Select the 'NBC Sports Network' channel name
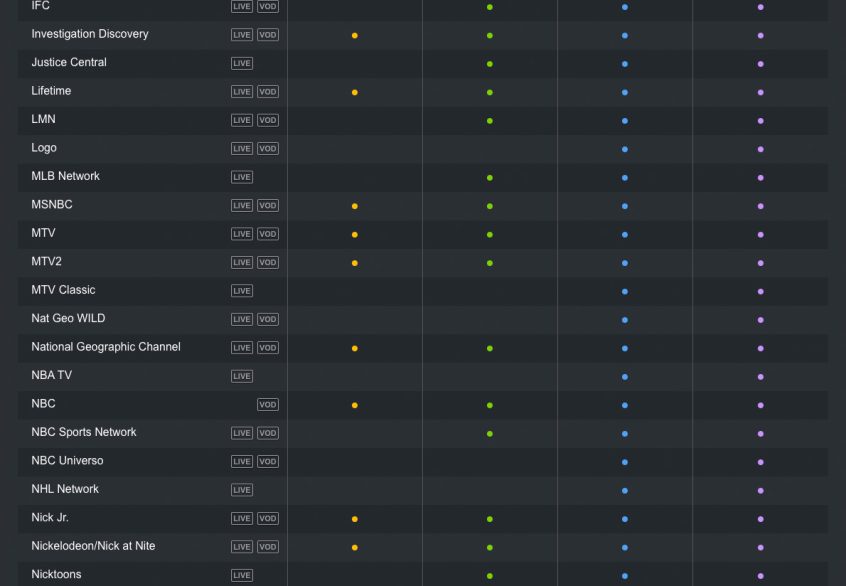This screenshot has height=586, width=846. coord(84,432)
